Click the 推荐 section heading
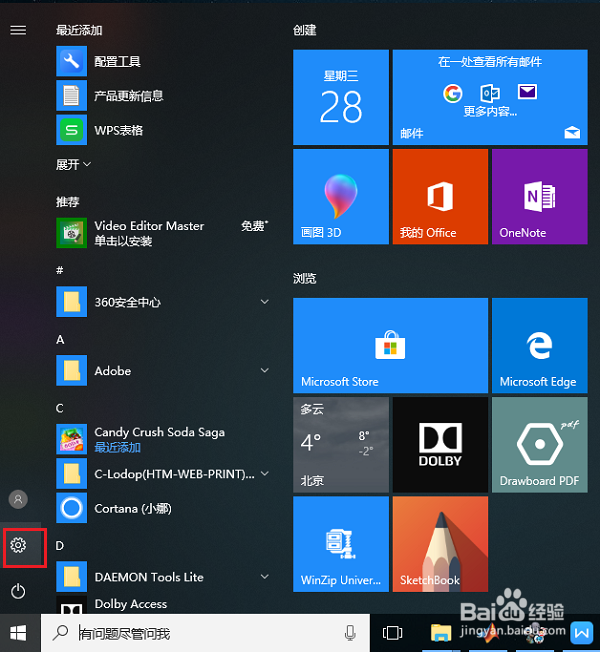This screenshot has width=600, height=652. pos(67,202)
